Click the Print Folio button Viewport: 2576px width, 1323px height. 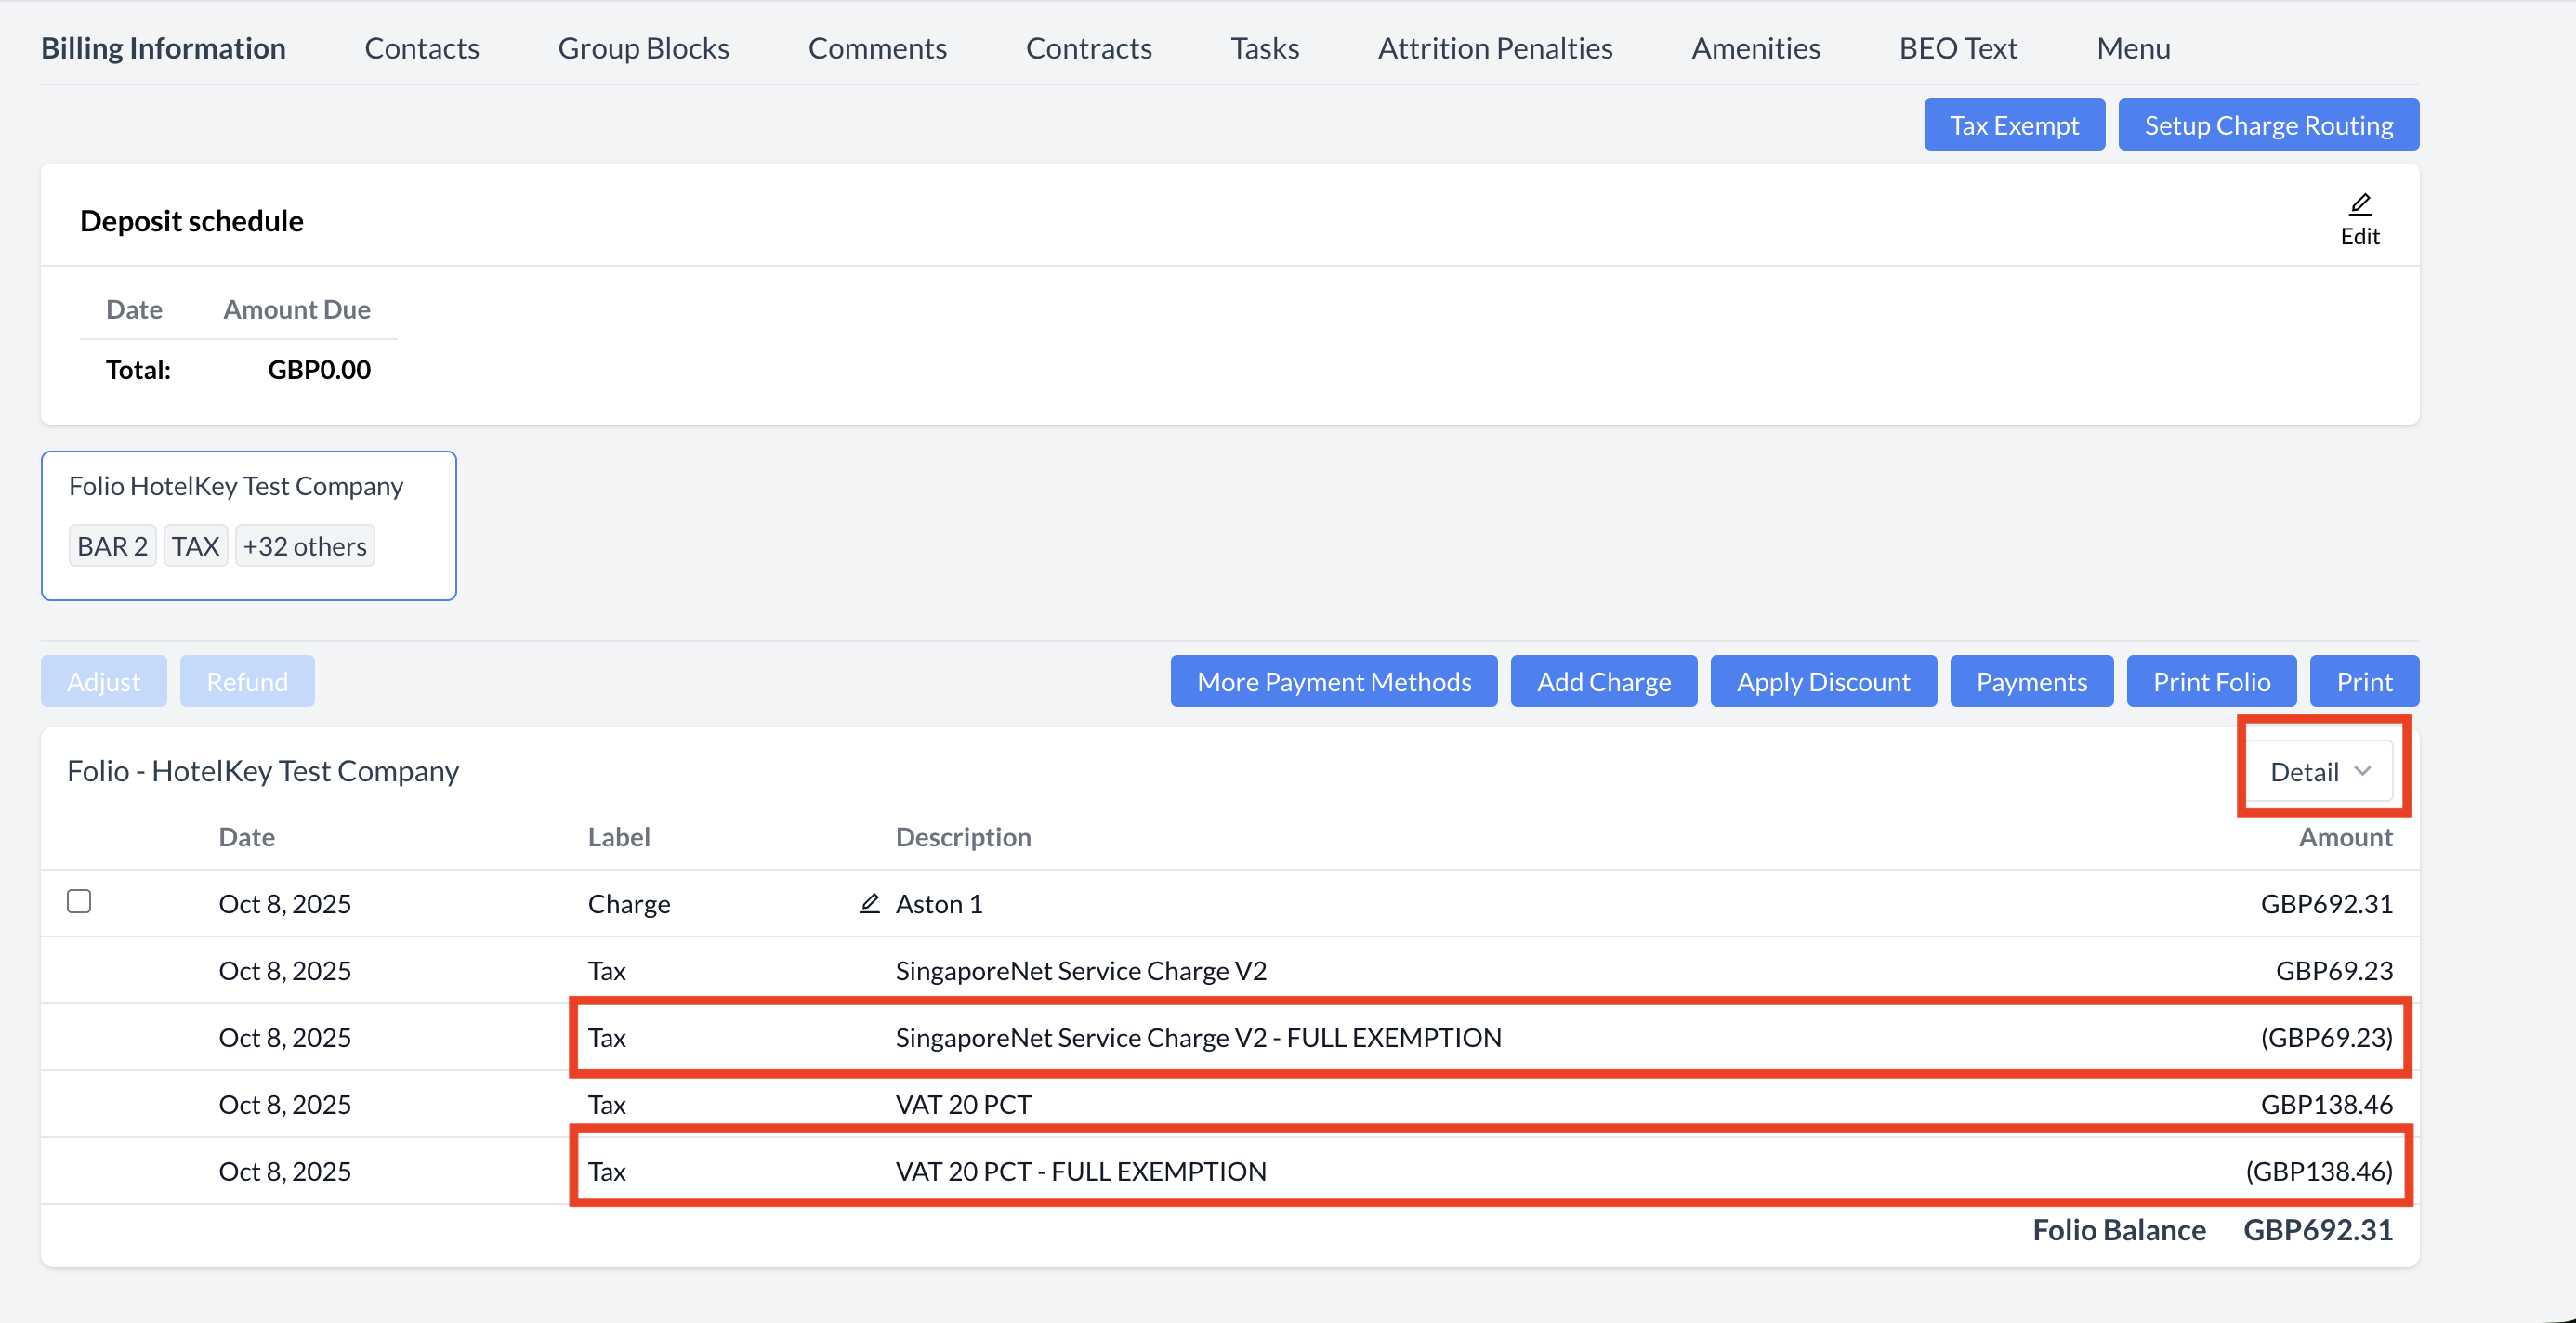point(2211,682)
